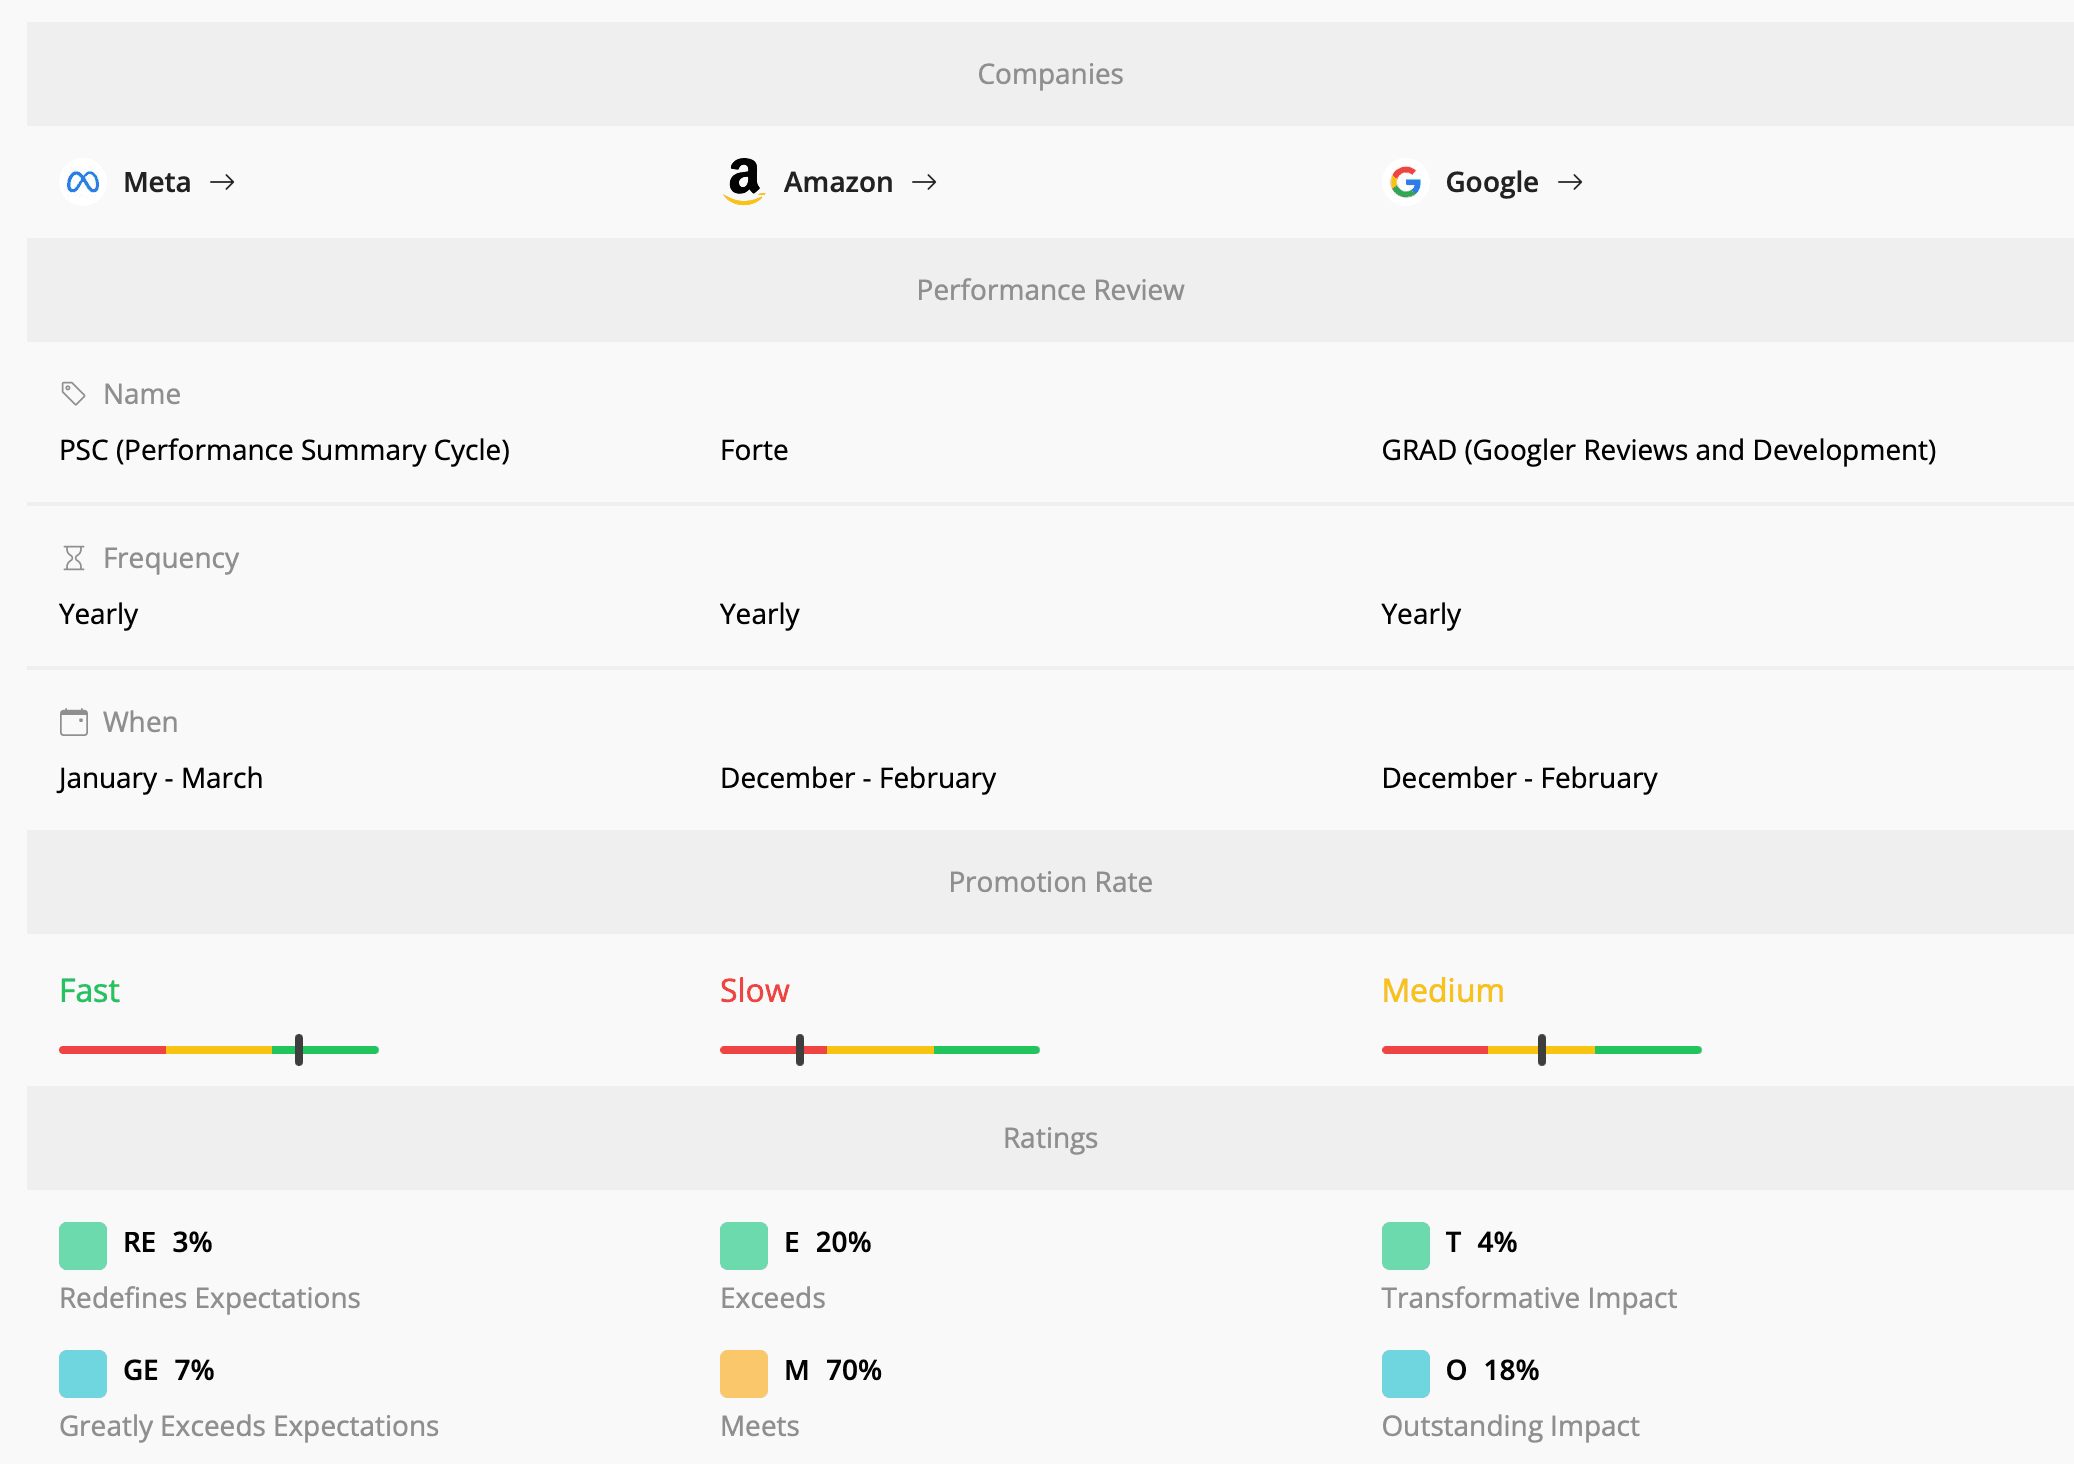The height and width of the screenshot is (1464, 2074).
Task: Click Meta's Fast promotion rate slider marker
Action: 299,1050
